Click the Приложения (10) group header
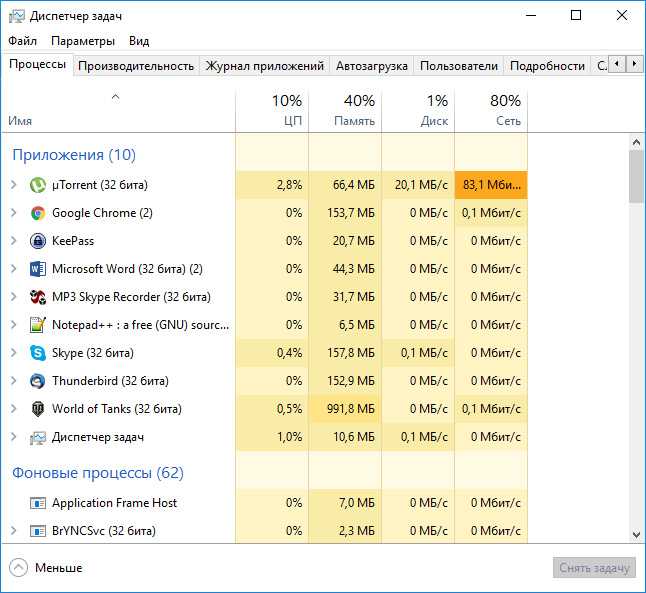The height and width of the screenshot is (593, 646). point(74,155)
